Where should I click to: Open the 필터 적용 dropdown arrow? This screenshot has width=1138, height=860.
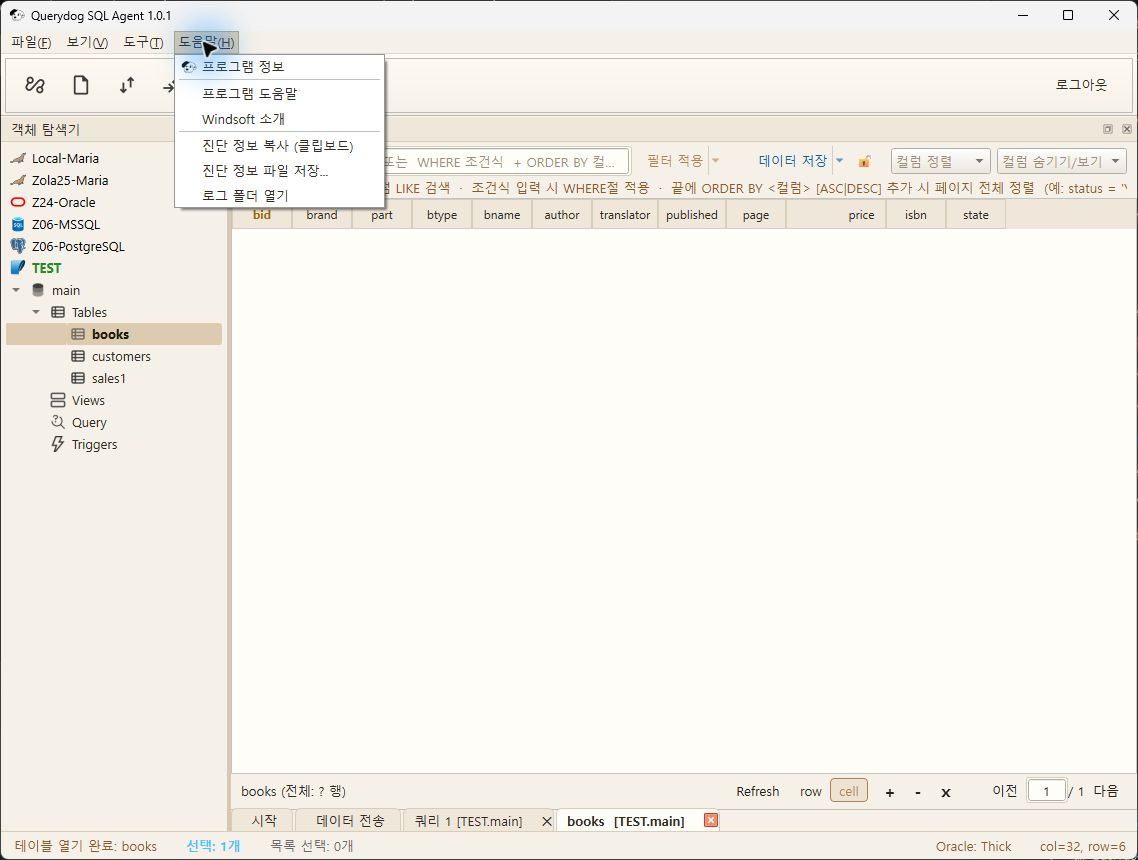pos(715,160)
